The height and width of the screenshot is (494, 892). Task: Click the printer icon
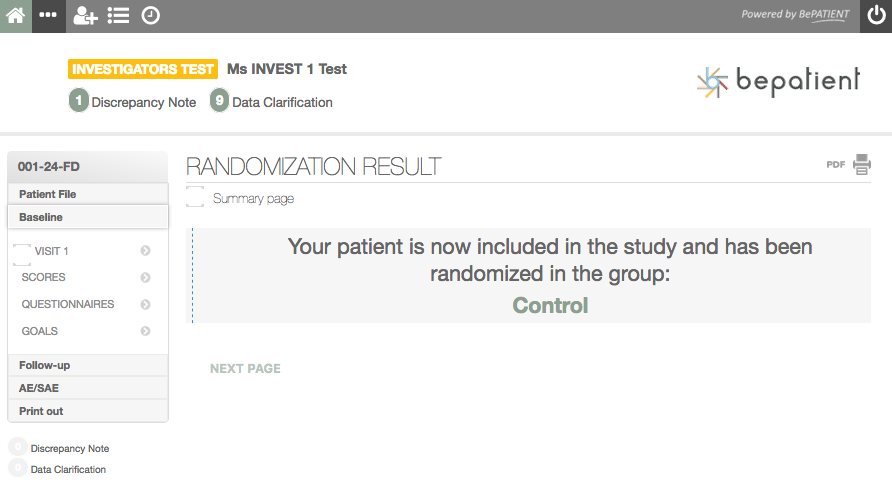click(x=862, y=165)
